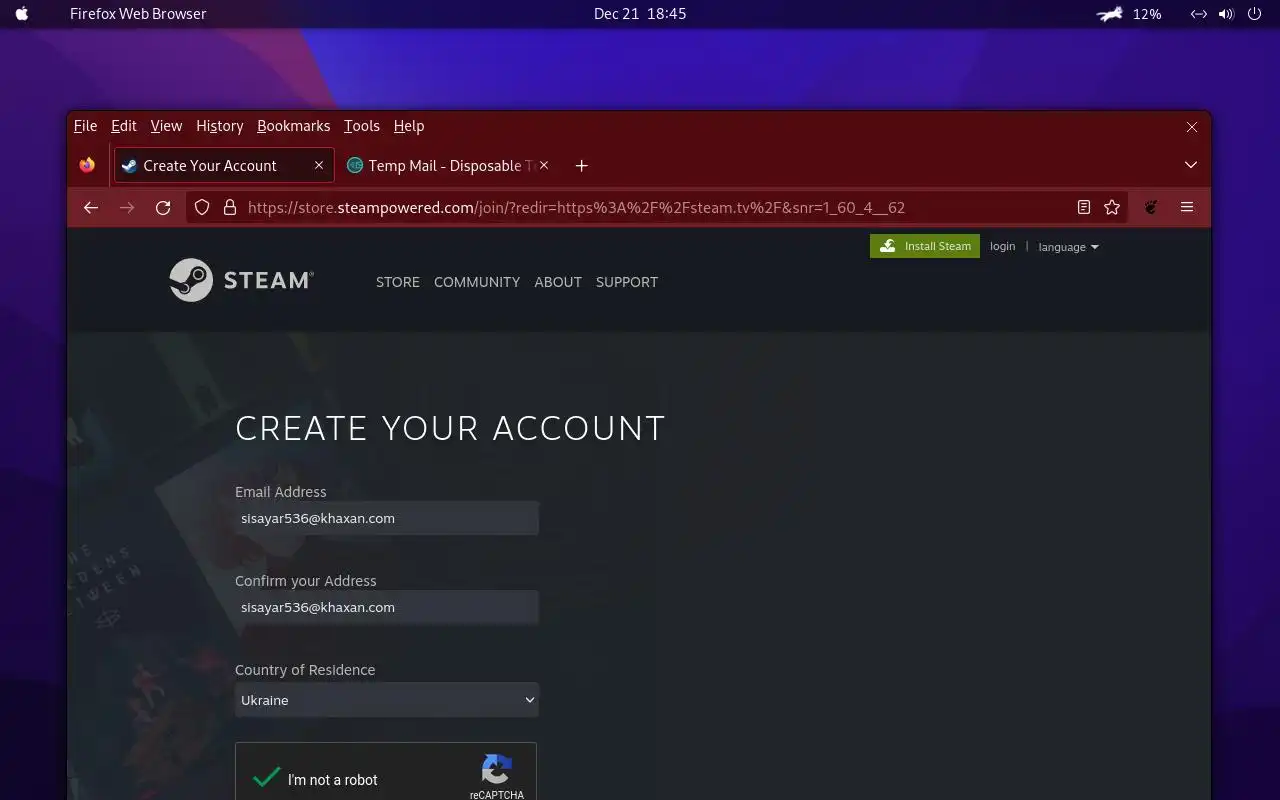Click the Install Steam button
Viewport: 1280px width, 800px height.
point(925,246)
